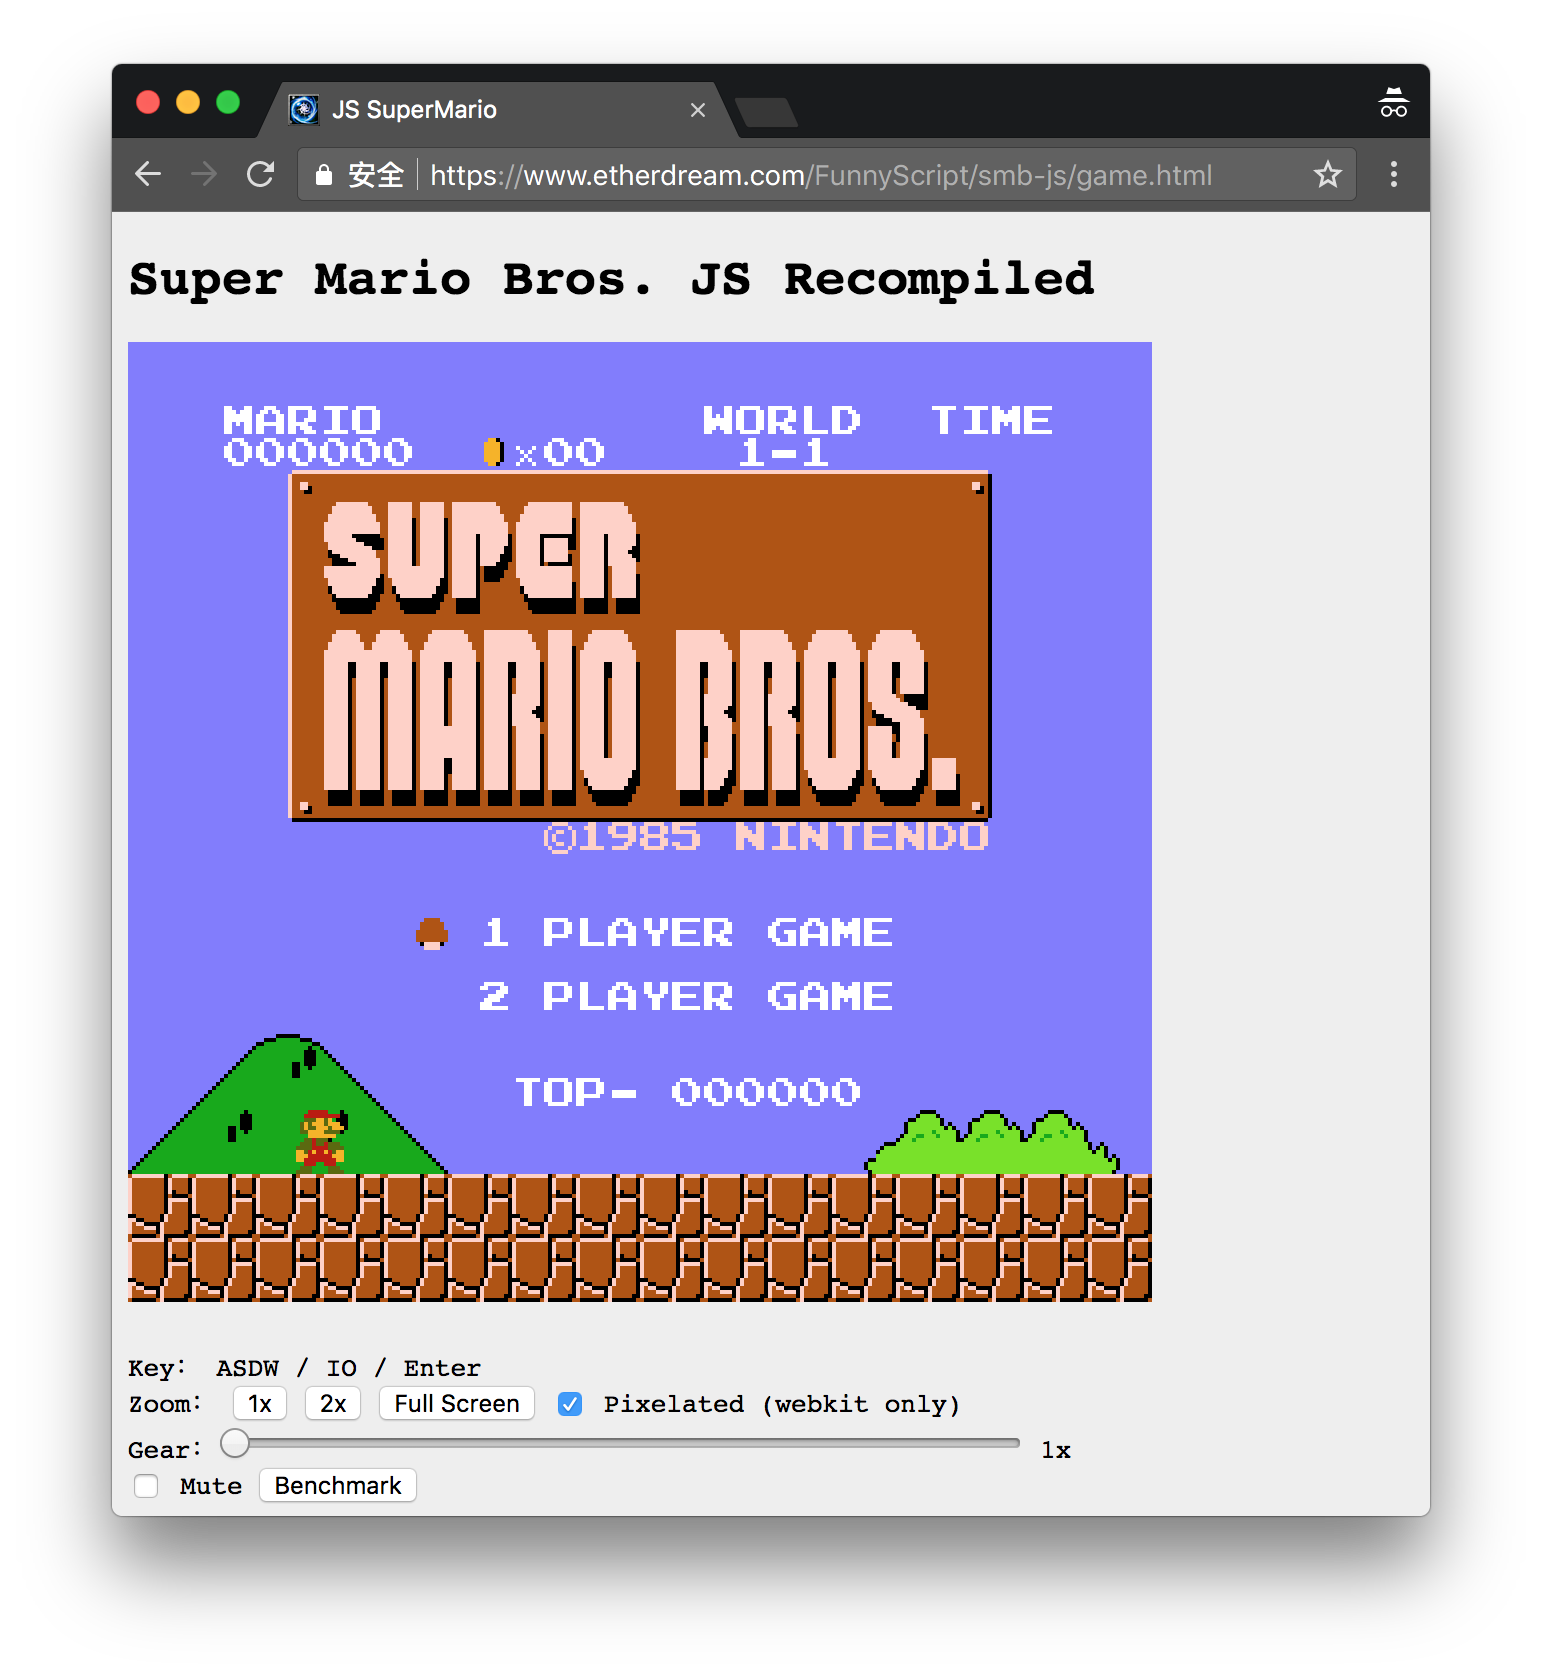Click the coin icon in the game HUD
The height and width of the screenshot is (1676, 1542).
coord(493,453)
